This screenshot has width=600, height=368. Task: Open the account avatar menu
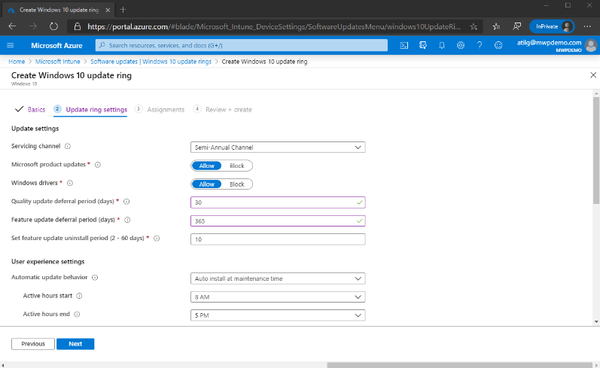[x=591, y=46]
